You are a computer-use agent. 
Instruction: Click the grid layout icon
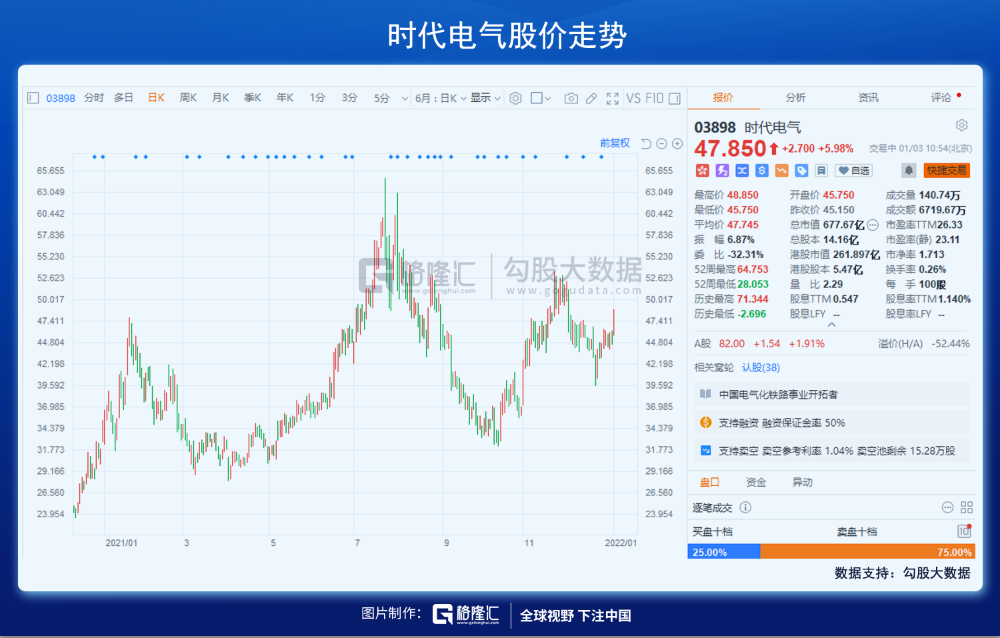click(x=967, y=507)
